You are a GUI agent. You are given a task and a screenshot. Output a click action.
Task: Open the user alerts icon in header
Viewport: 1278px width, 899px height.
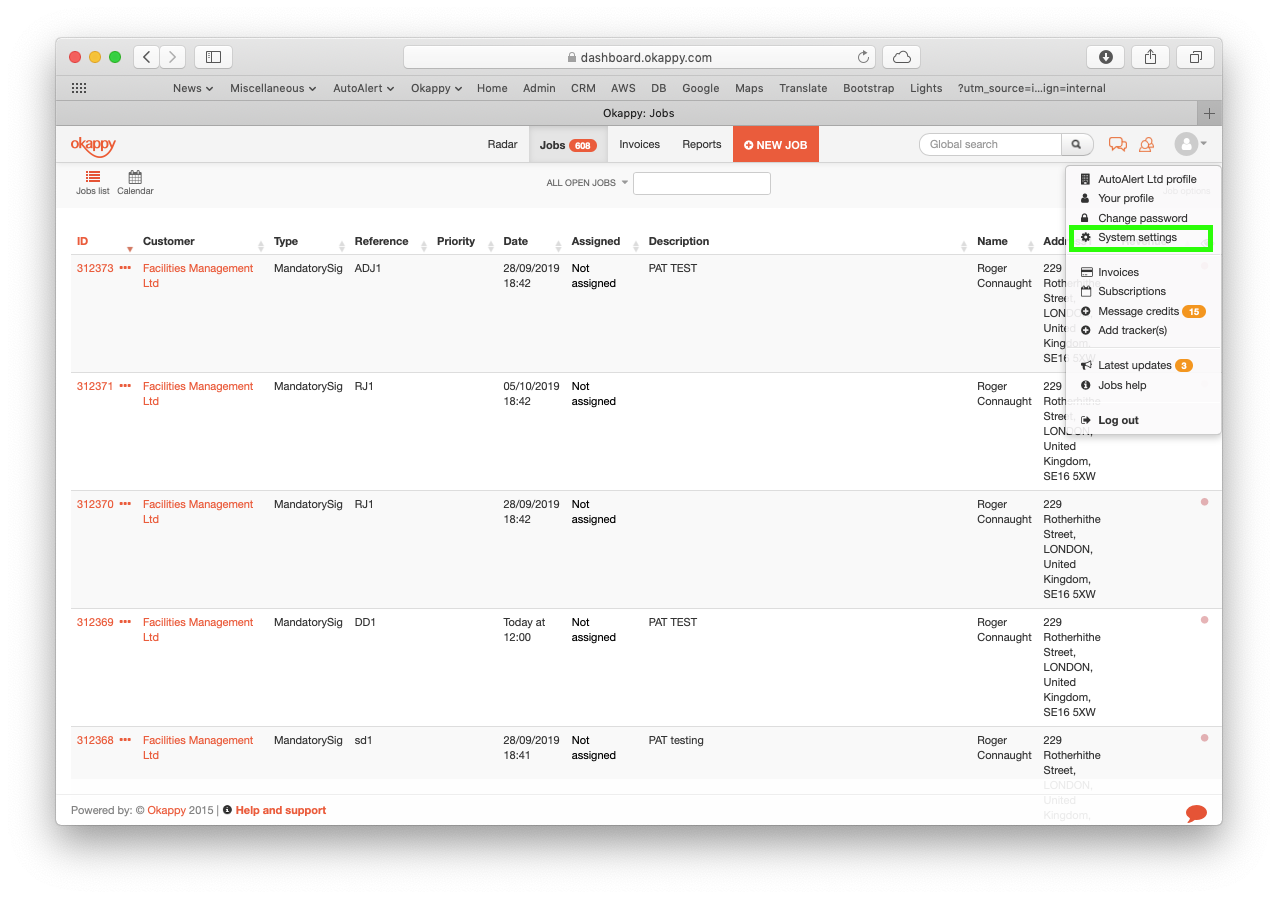point(1147,144)
